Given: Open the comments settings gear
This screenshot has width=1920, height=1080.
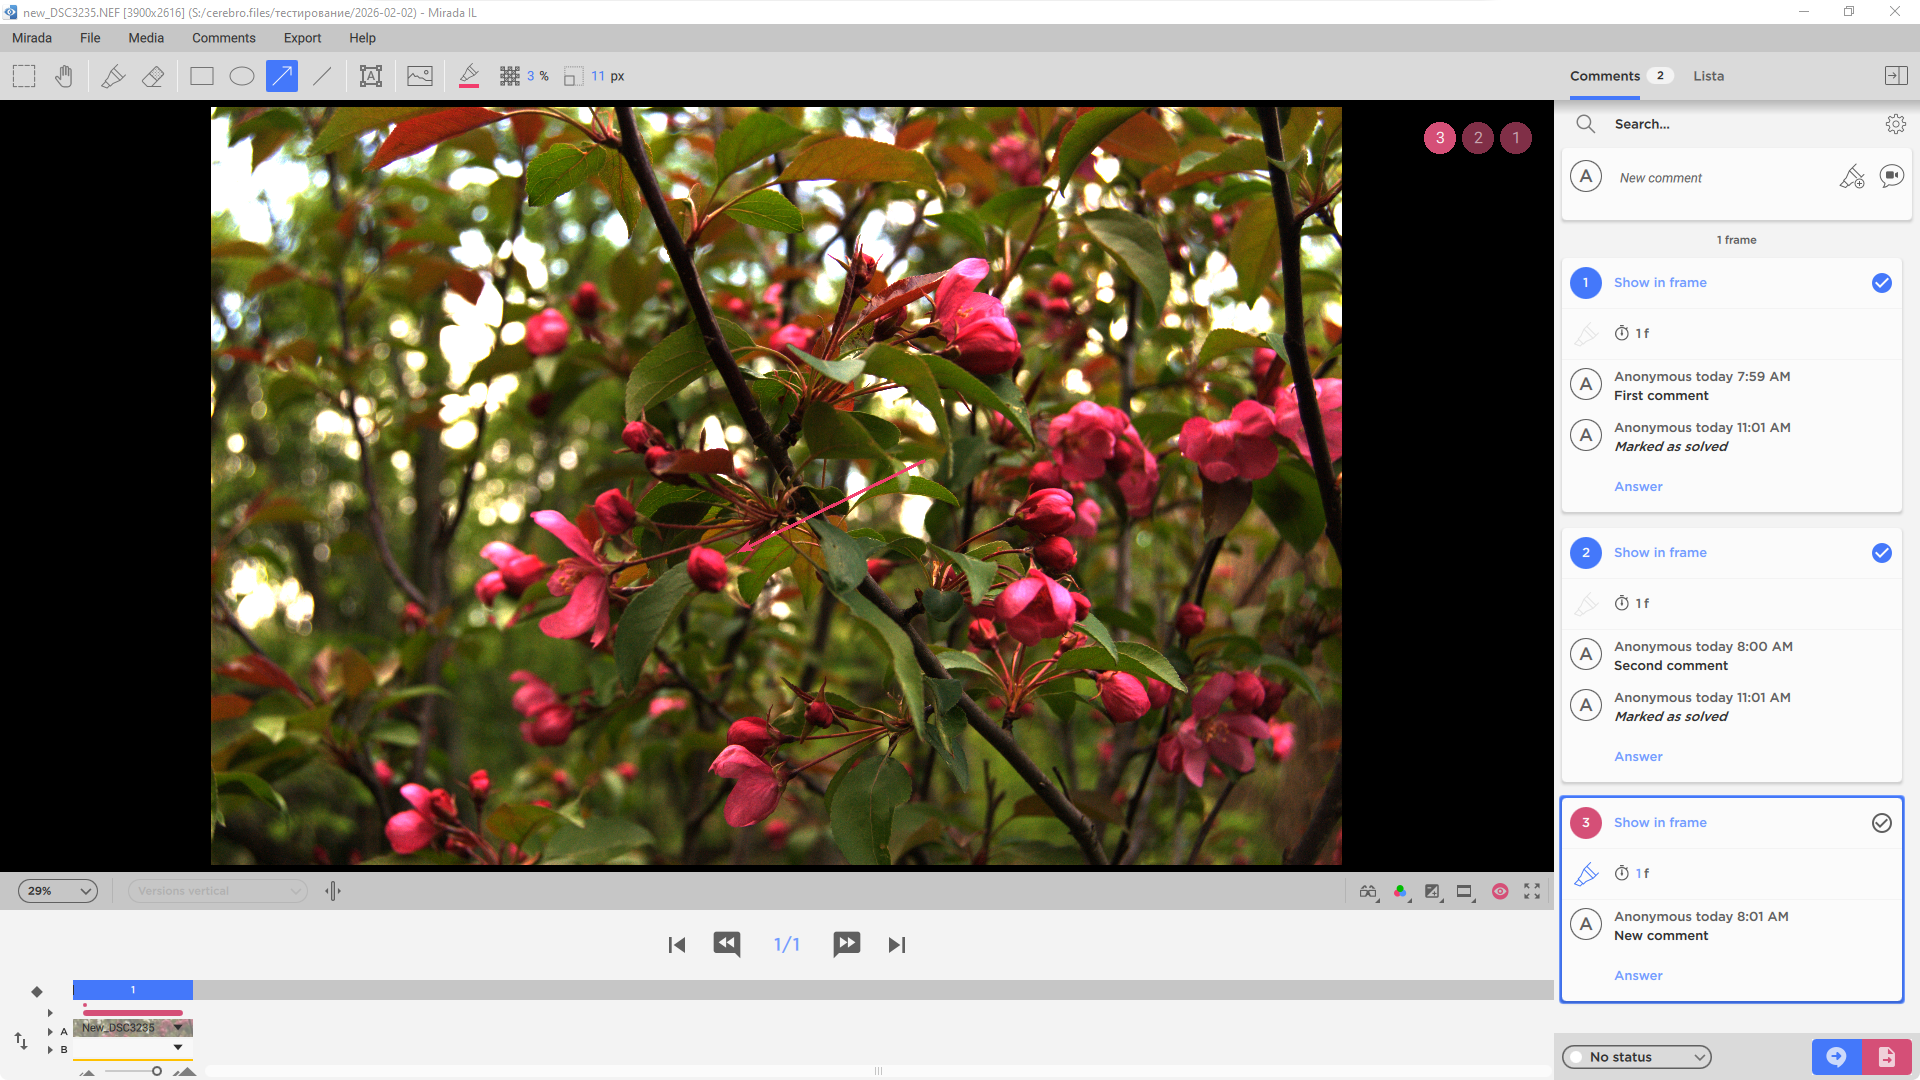Looking at the screenshot, I should [x=1895, y=124].
